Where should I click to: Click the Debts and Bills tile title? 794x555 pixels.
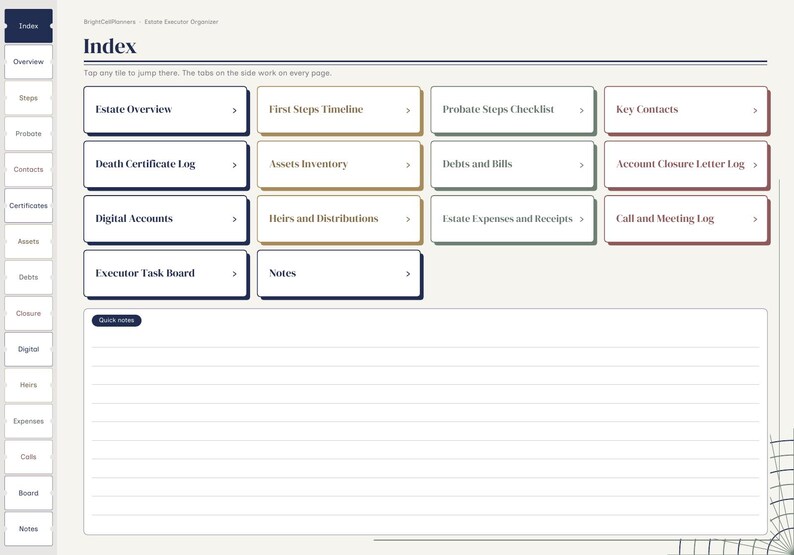[478, 164]
